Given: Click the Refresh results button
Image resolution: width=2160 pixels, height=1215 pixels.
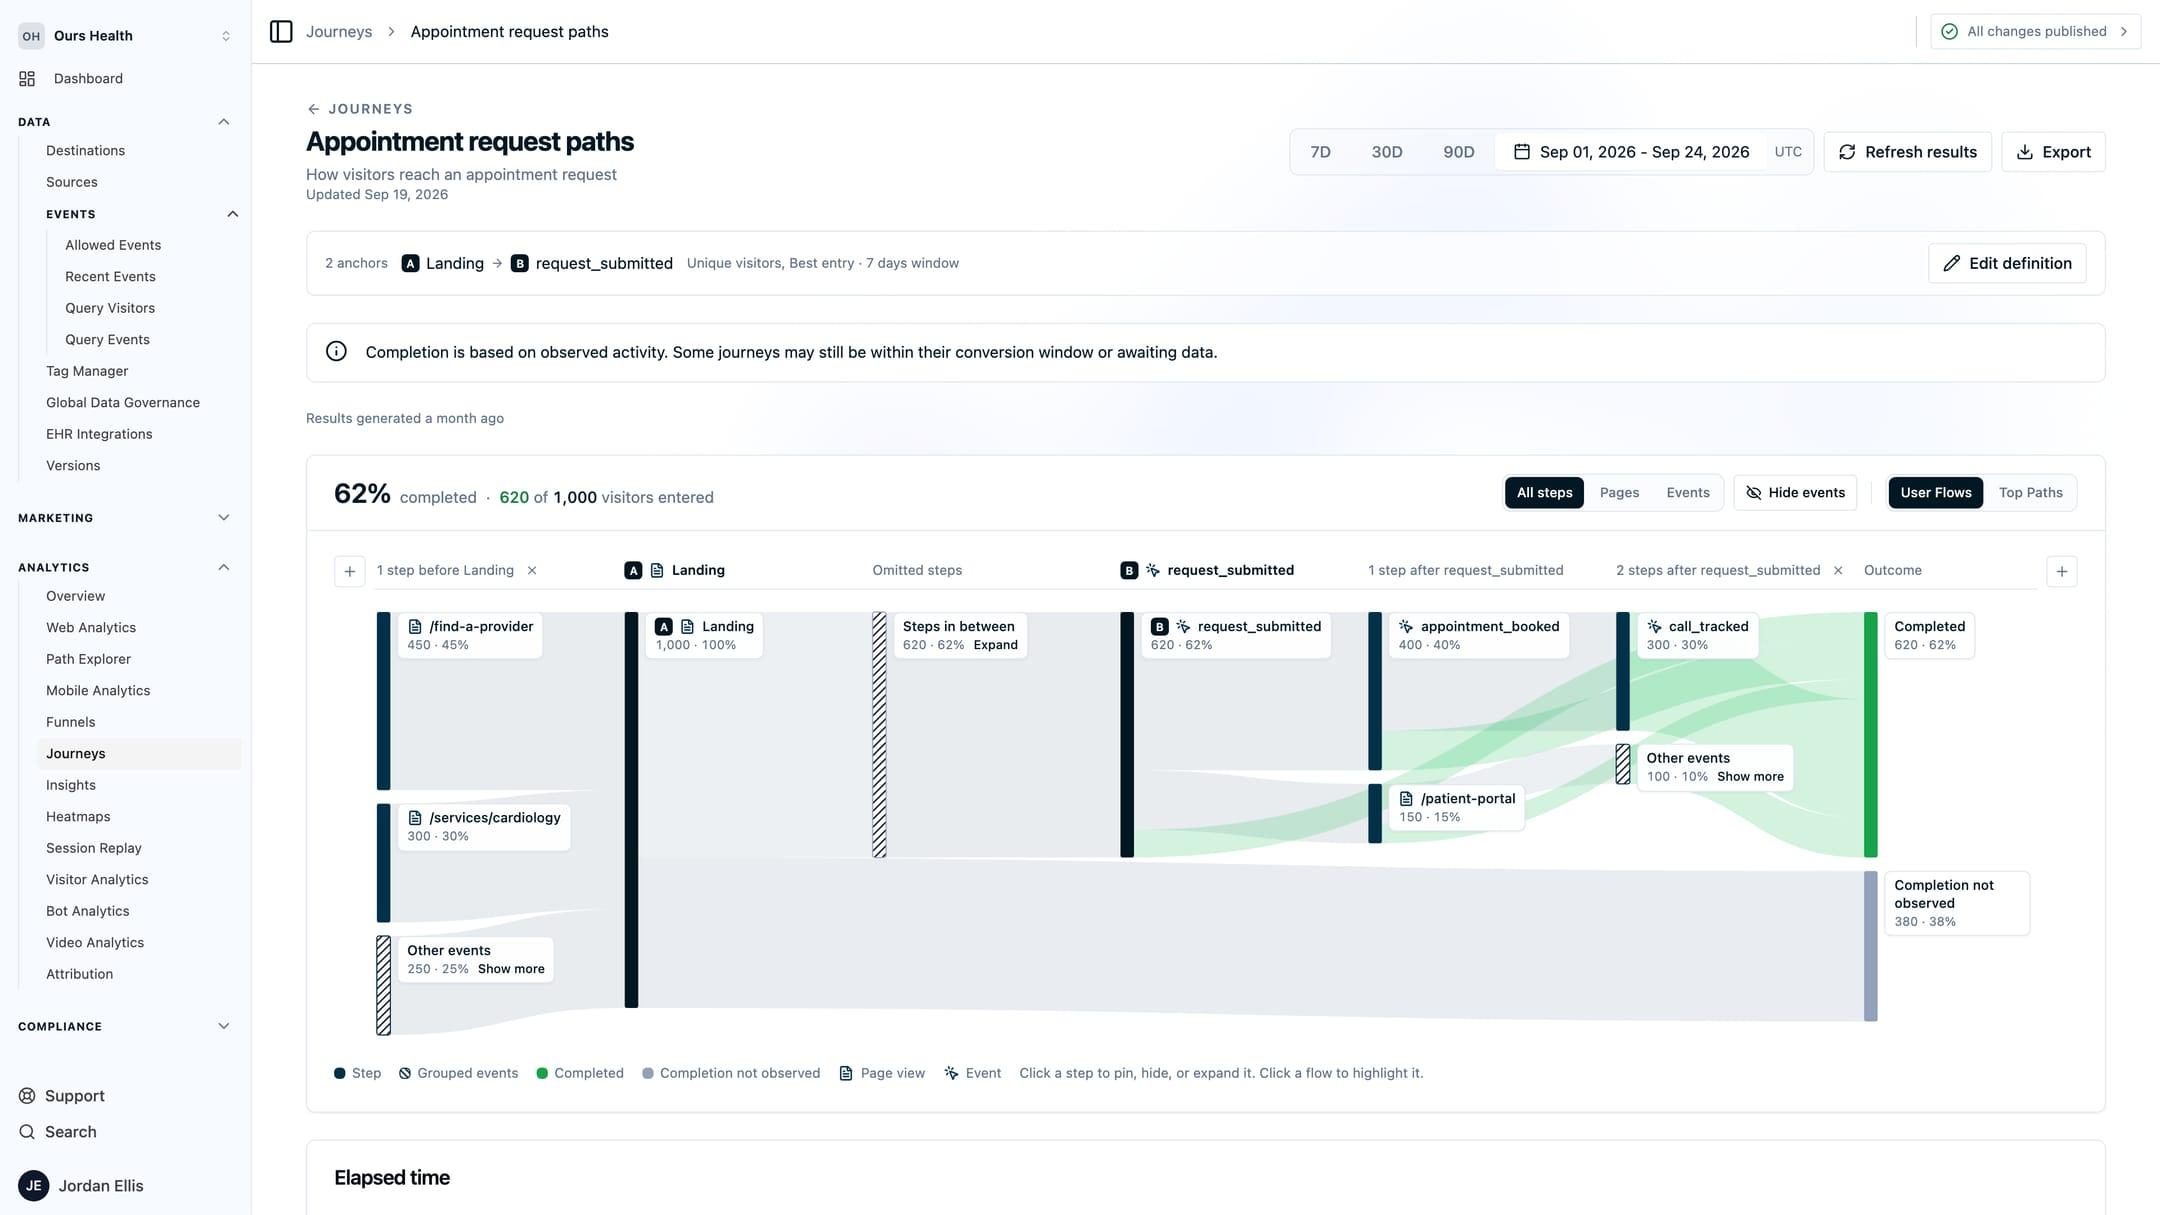Looking at the screenshot, I should click(1907, 152).
